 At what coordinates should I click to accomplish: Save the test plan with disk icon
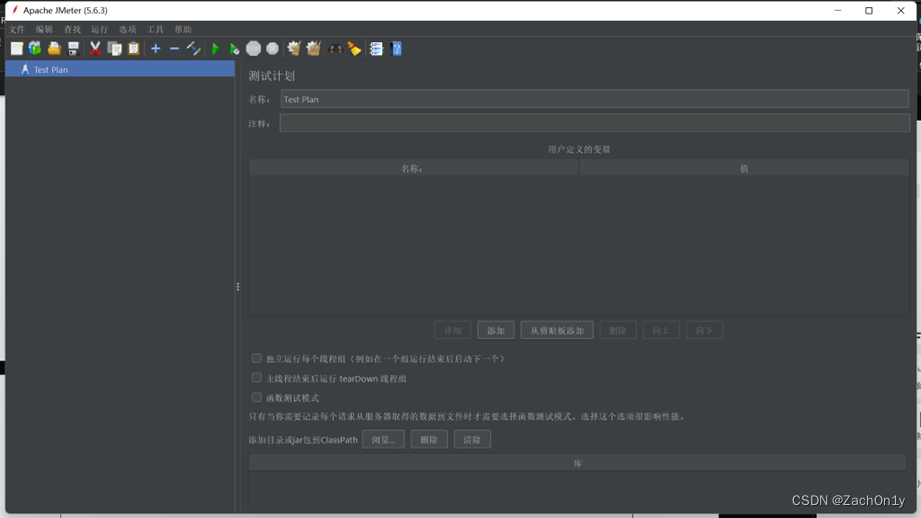pos(73,49)
